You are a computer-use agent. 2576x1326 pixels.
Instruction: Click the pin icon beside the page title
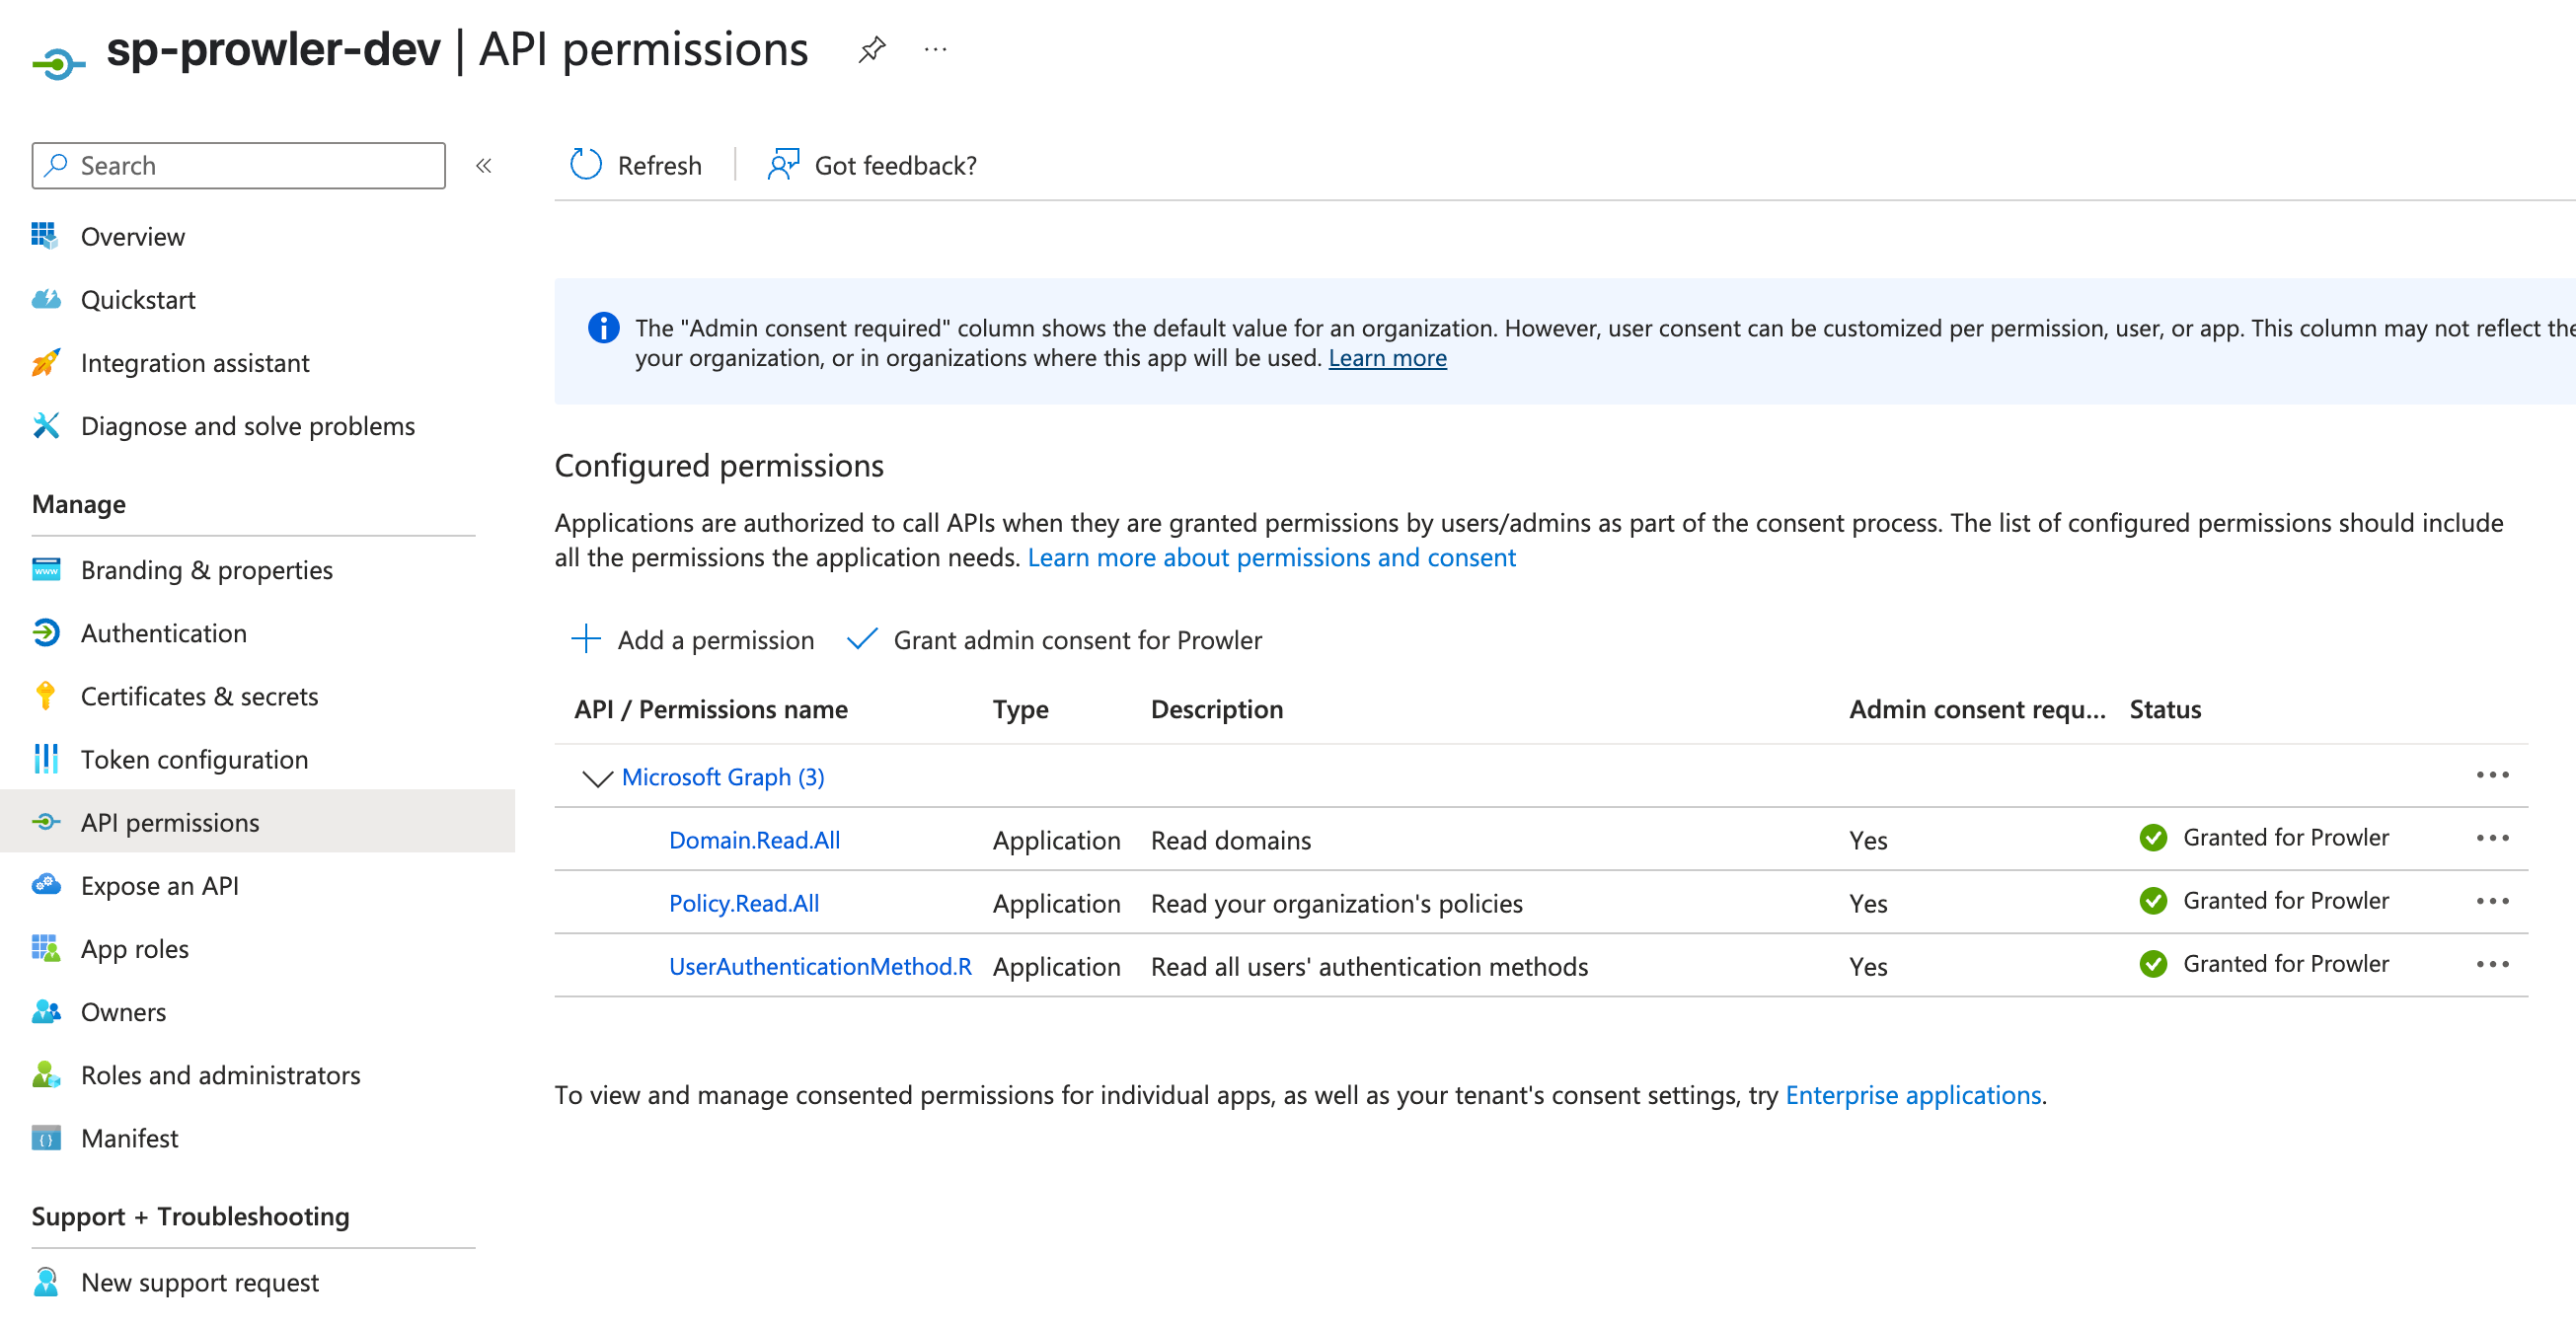coord(871,49)
